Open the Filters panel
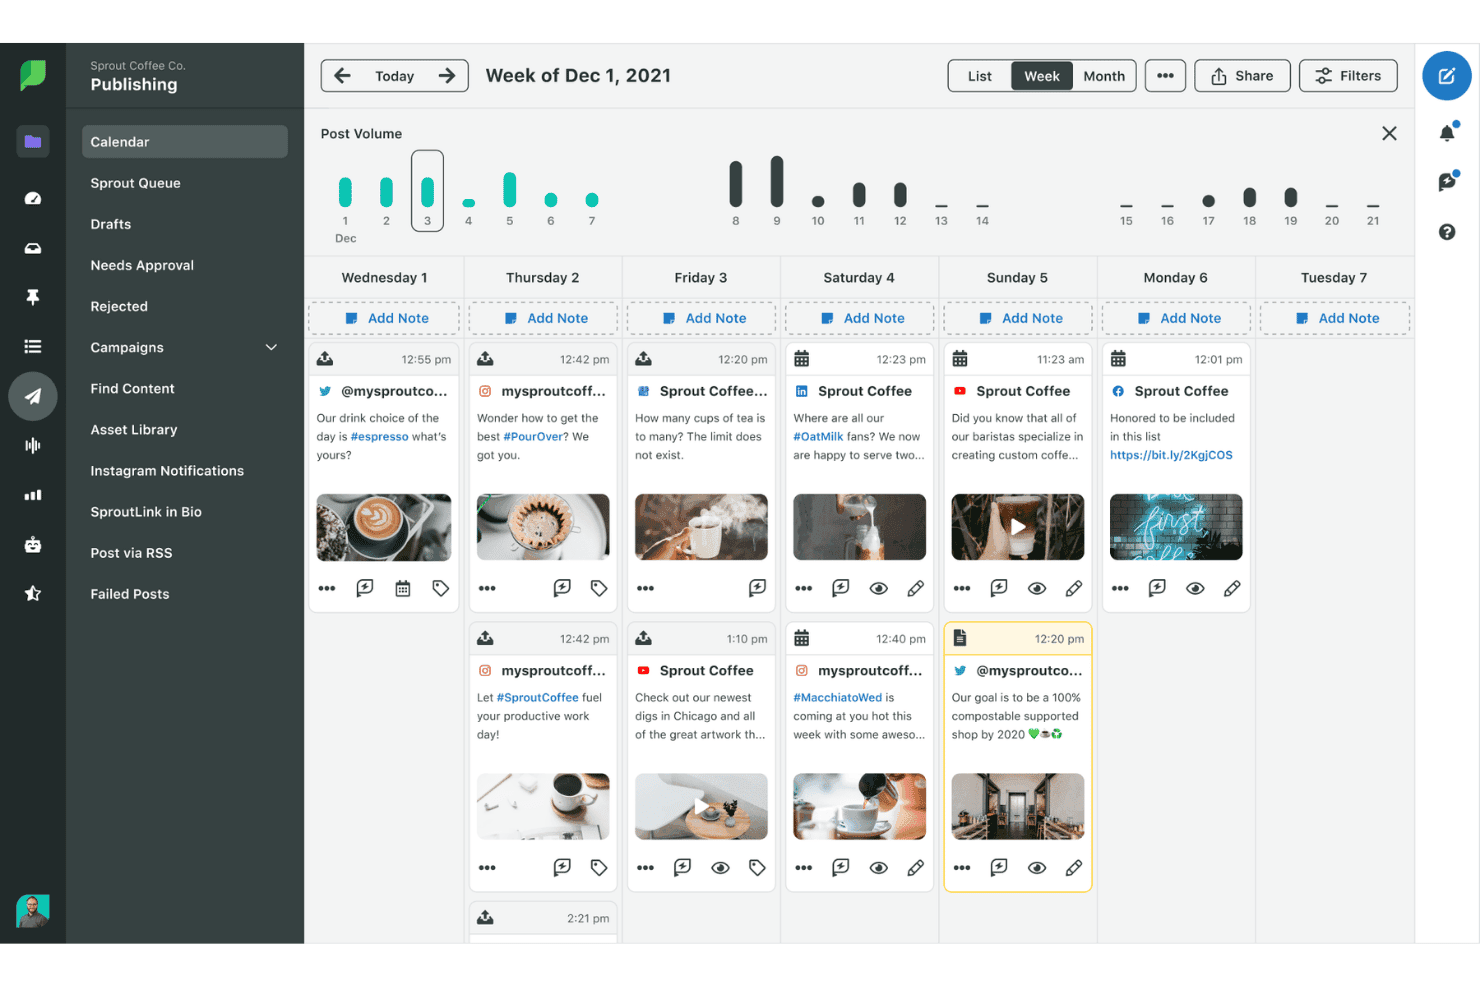 (x=1348, y=76)
